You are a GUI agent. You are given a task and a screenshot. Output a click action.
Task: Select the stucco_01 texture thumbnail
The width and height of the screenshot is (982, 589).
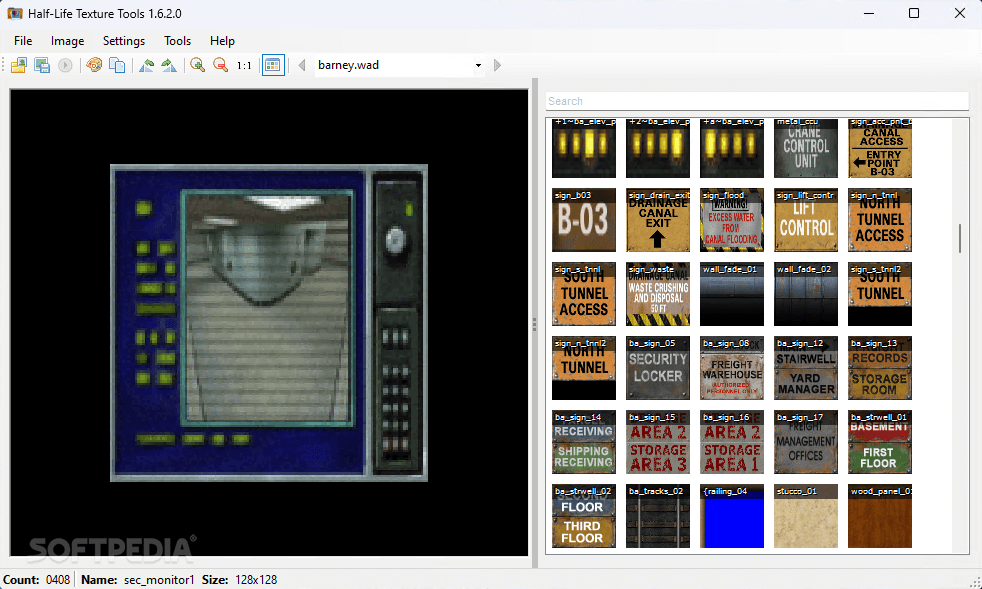click(805, 516)
